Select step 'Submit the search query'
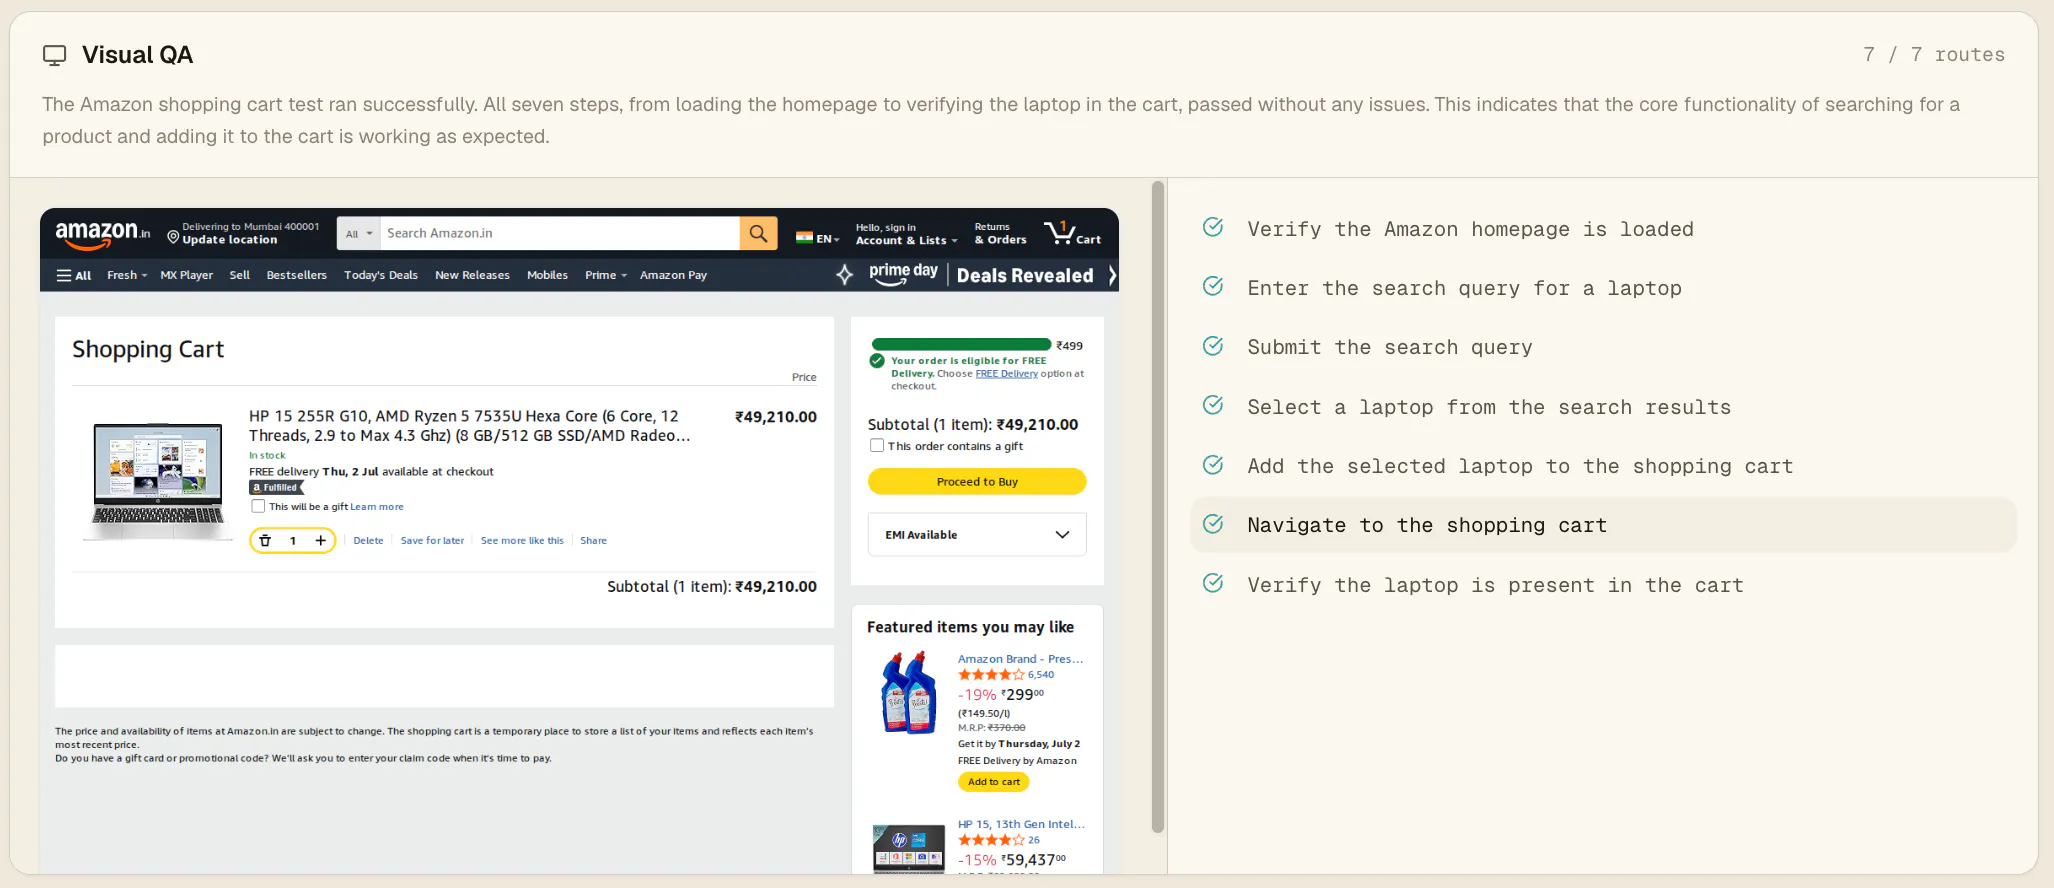Image resolution: width=2054 pixels, height=888 pixels. click(x=1603, y=346)
